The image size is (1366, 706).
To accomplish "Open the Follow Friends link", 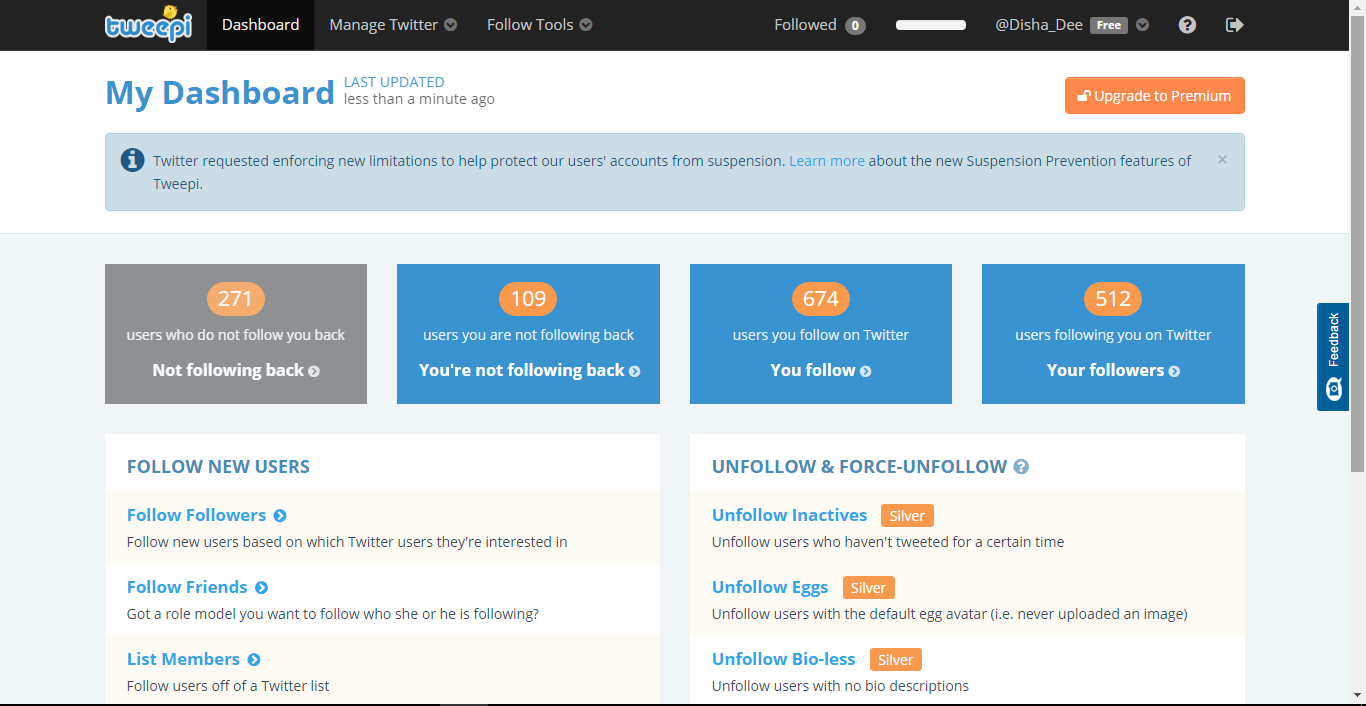I will click(x=187, y=587).
